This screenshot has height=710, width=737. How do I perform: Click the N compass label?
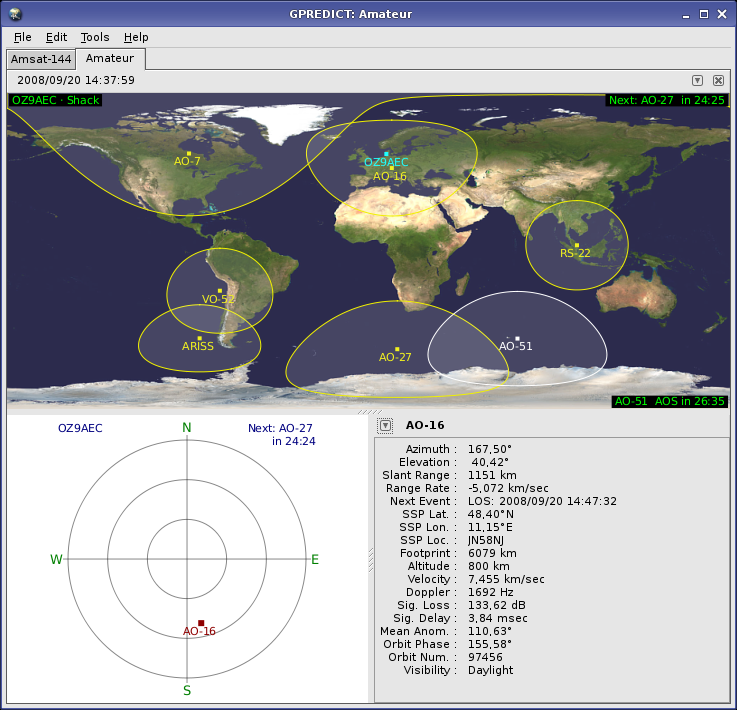(x=187, y=428)
